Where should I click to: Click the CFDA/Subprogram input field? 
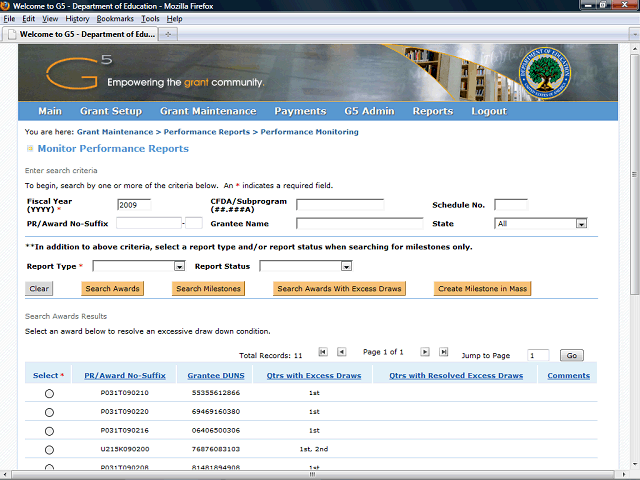pyautogui.click(x=339, y=205)
